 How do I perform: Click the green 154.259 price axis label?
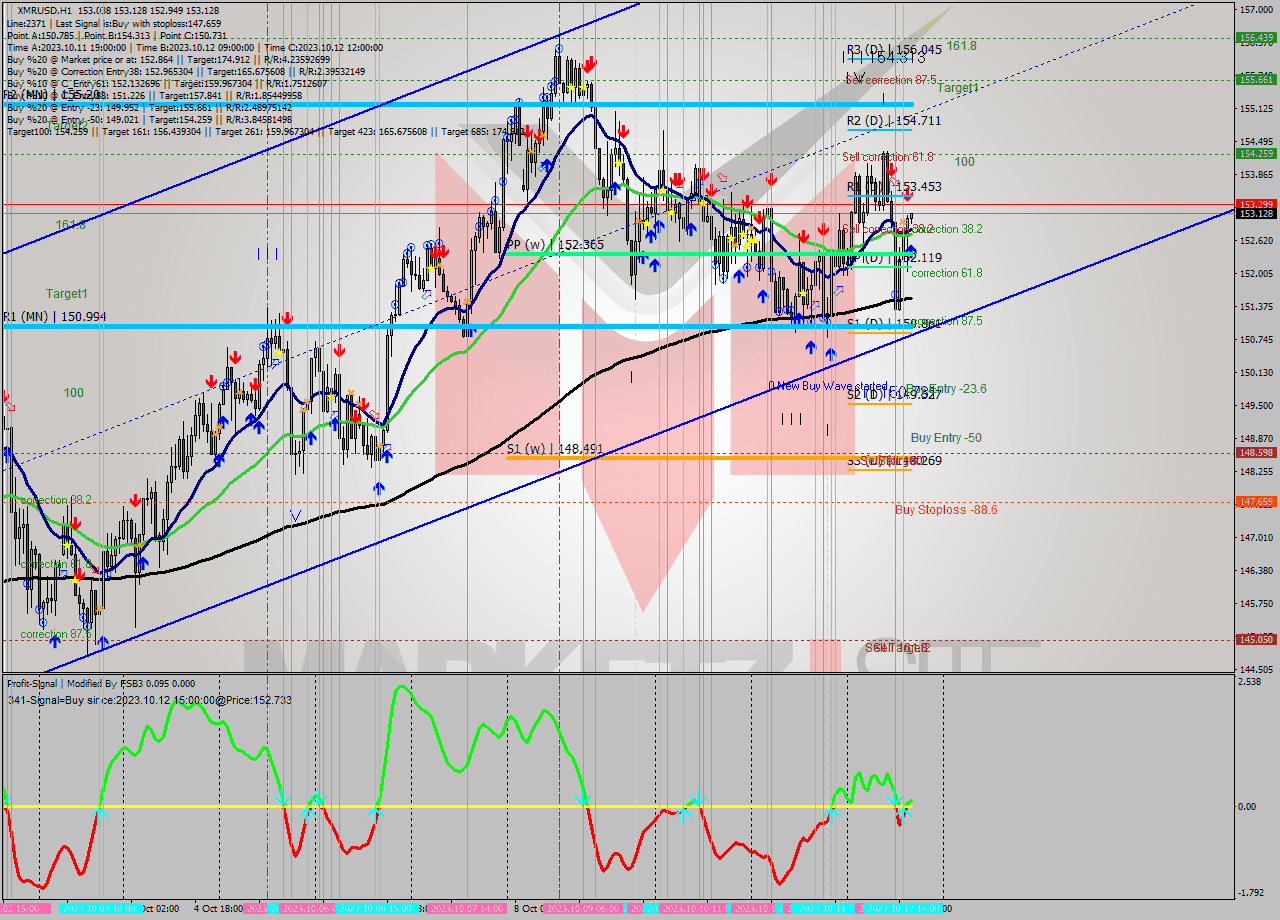click(1255, 154)
